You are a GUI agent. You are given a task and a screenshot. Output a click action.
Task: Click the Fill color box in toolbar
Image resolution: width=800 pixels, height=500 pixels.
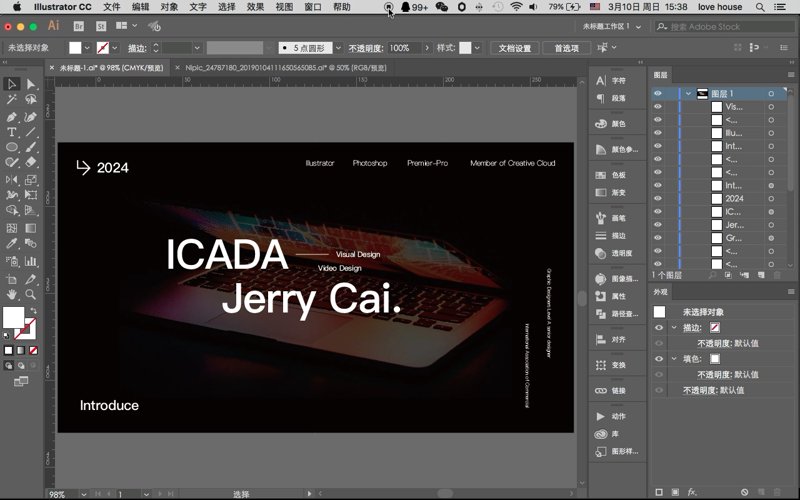[x=13, y=317]
